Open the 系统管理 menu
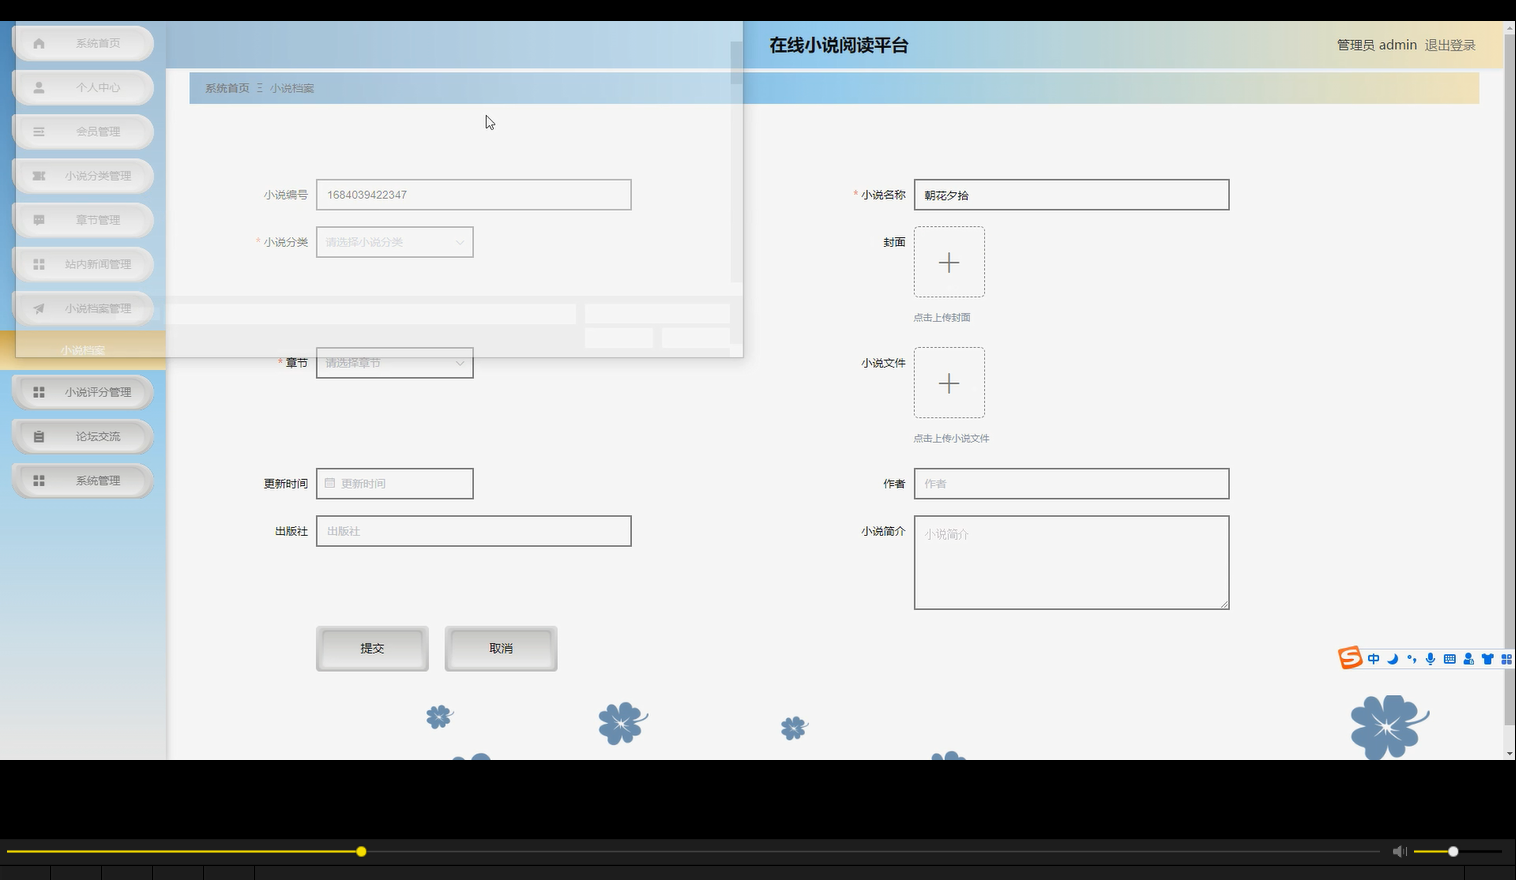 pos(83,480)
